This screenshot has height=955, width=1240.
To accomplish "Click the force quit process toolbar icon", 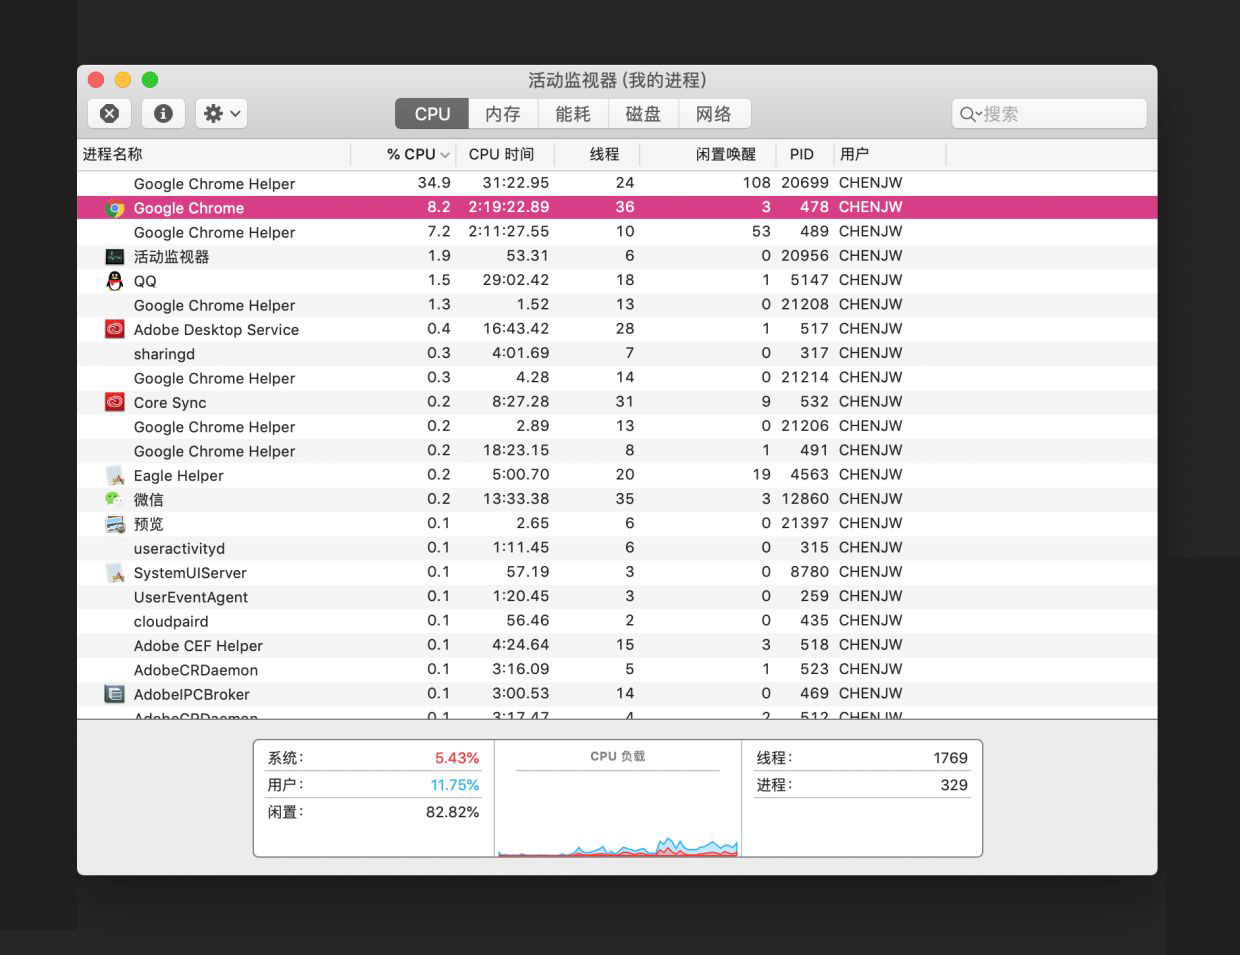I will pyautogui.click(x=110, y=114).
